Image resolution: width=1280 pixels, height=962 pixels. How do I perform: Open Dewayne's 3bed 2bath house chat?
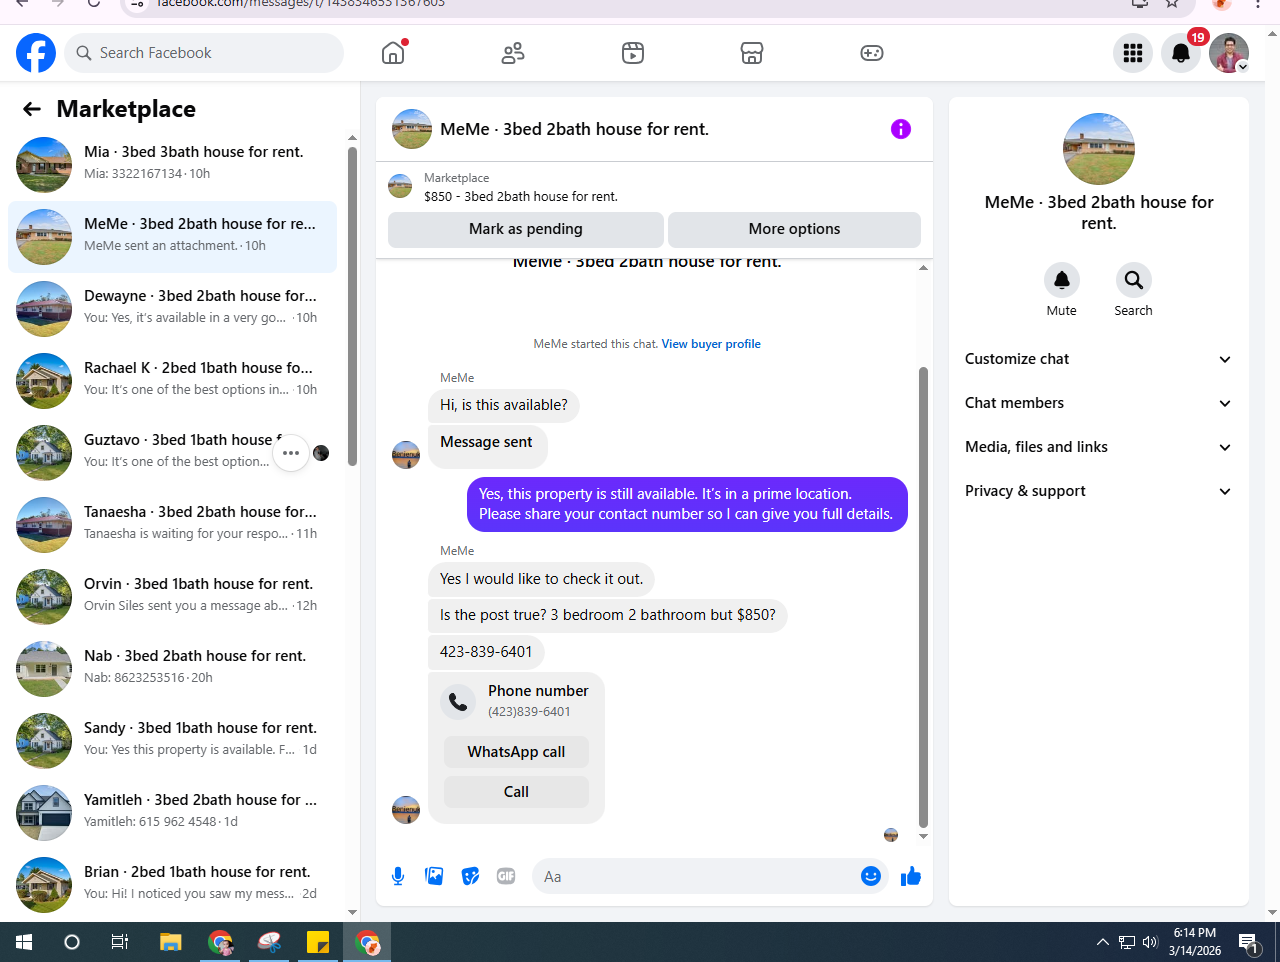coord(172,309)
